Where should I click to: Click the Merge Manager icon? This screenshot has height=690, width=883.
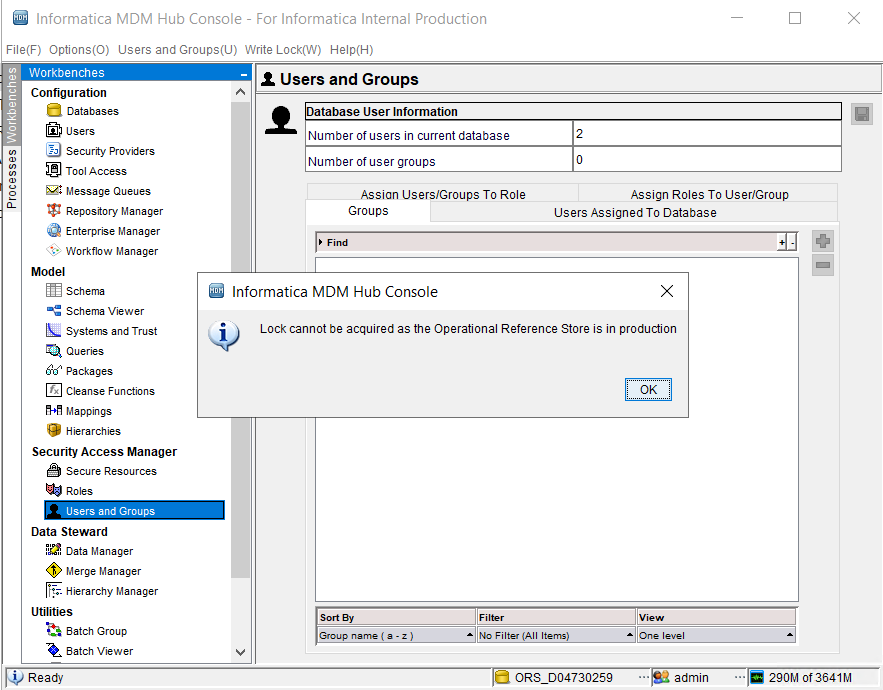[53, 570]
